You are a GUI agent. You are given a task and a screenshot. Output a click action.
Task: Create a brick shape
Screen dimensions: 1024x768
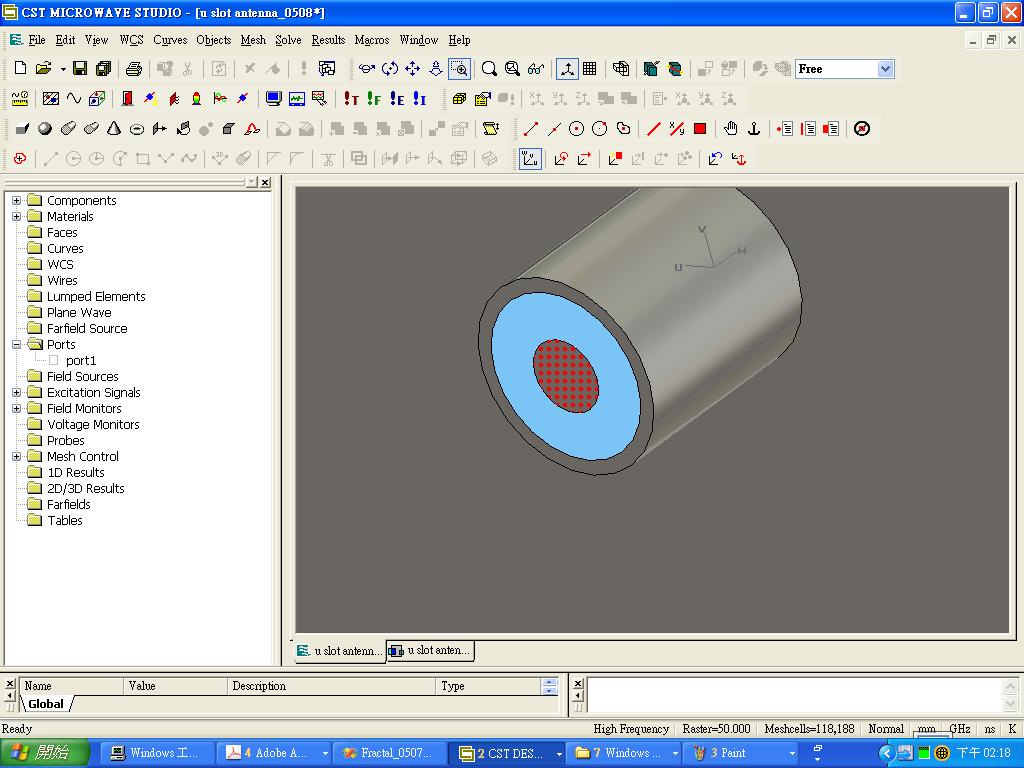tap(22, 129)
